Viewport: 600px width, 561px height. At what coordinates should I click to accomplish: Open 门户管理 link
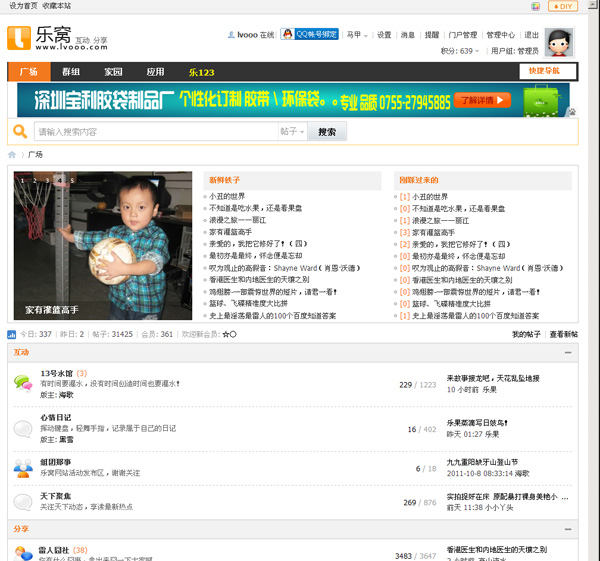[463, 35]
